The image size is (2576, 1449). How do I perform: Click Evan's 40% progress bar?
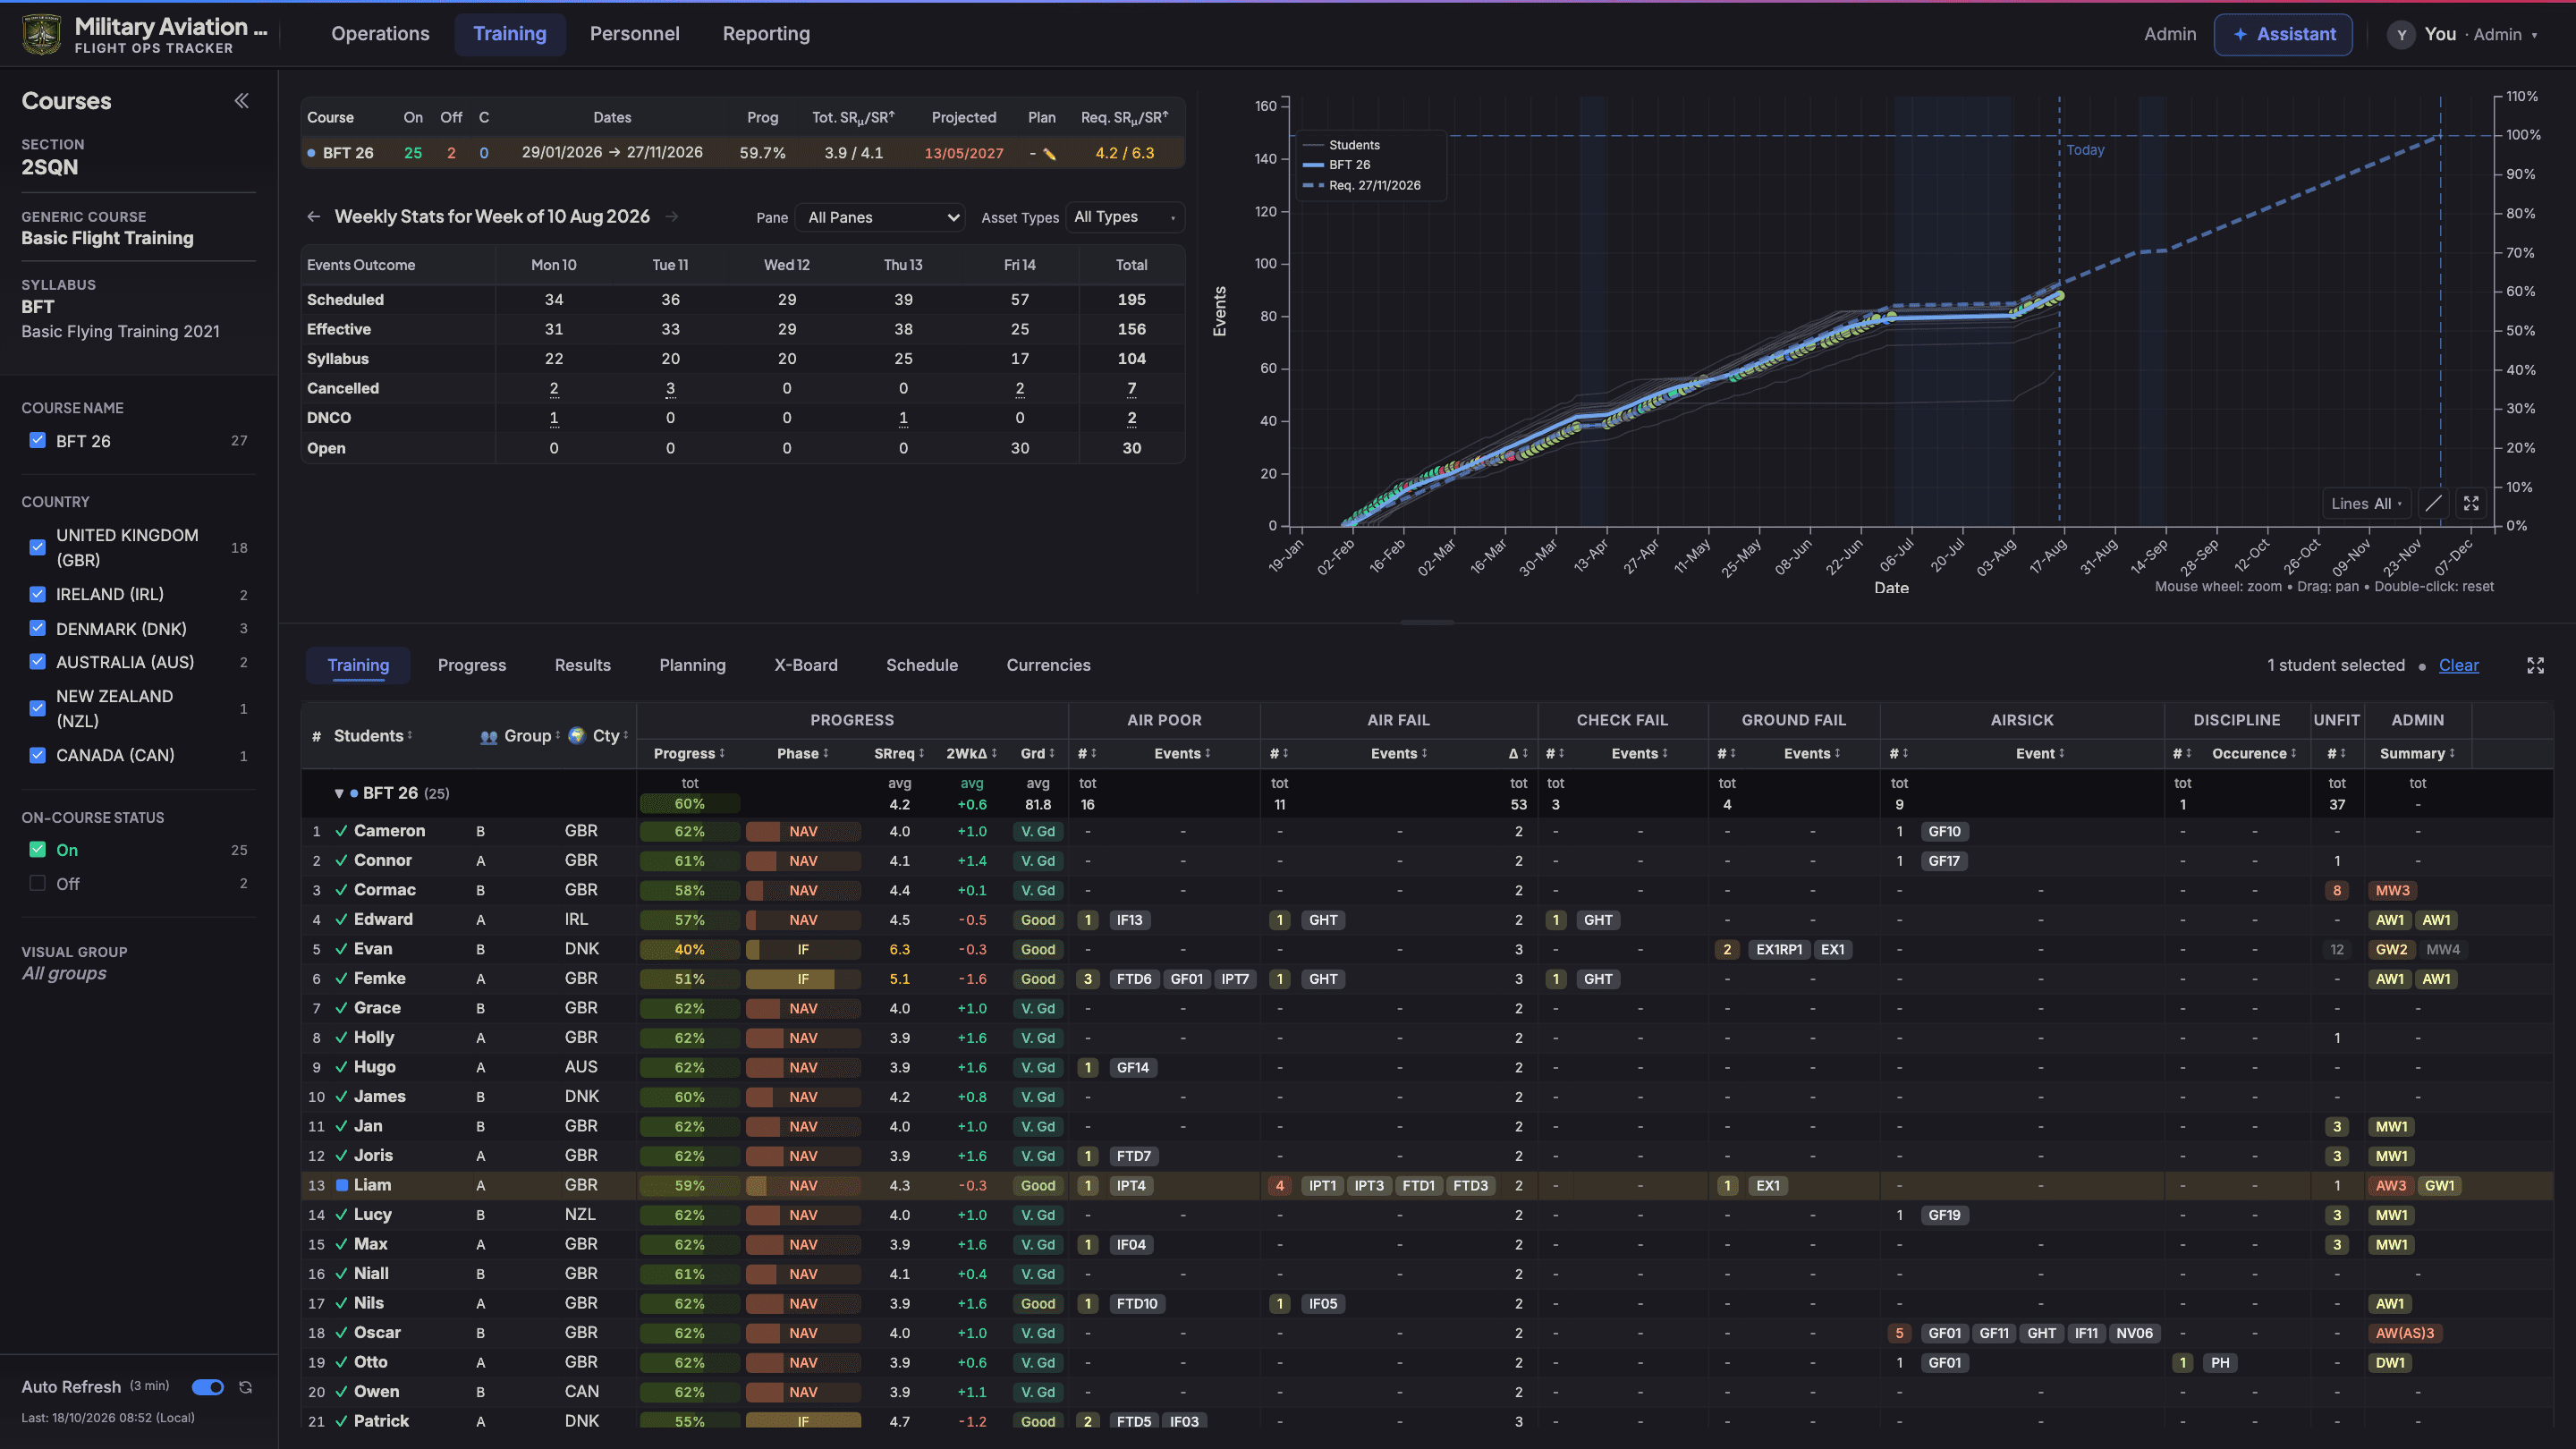(x=690, y=950)
